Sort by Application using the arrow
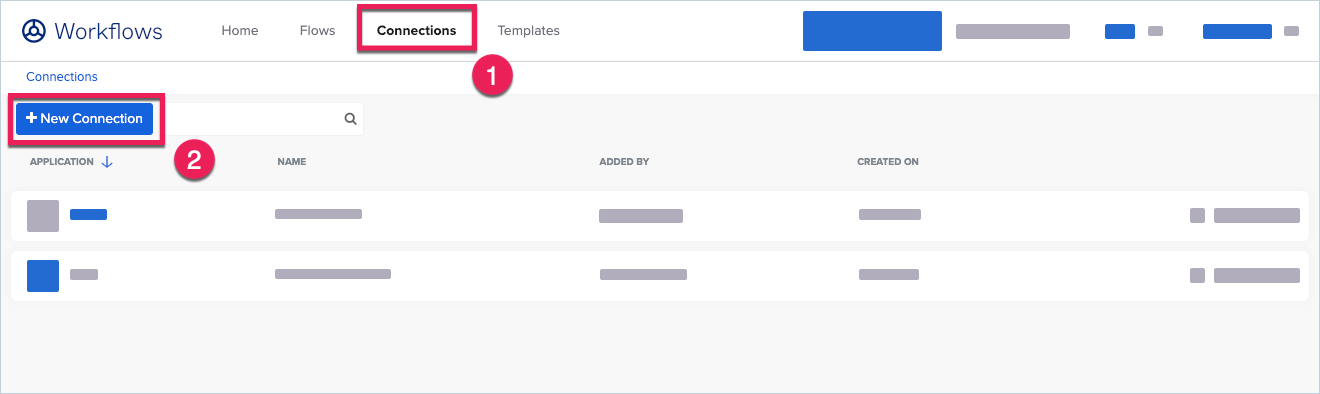 pyautogui.click(x=107, y=162)
